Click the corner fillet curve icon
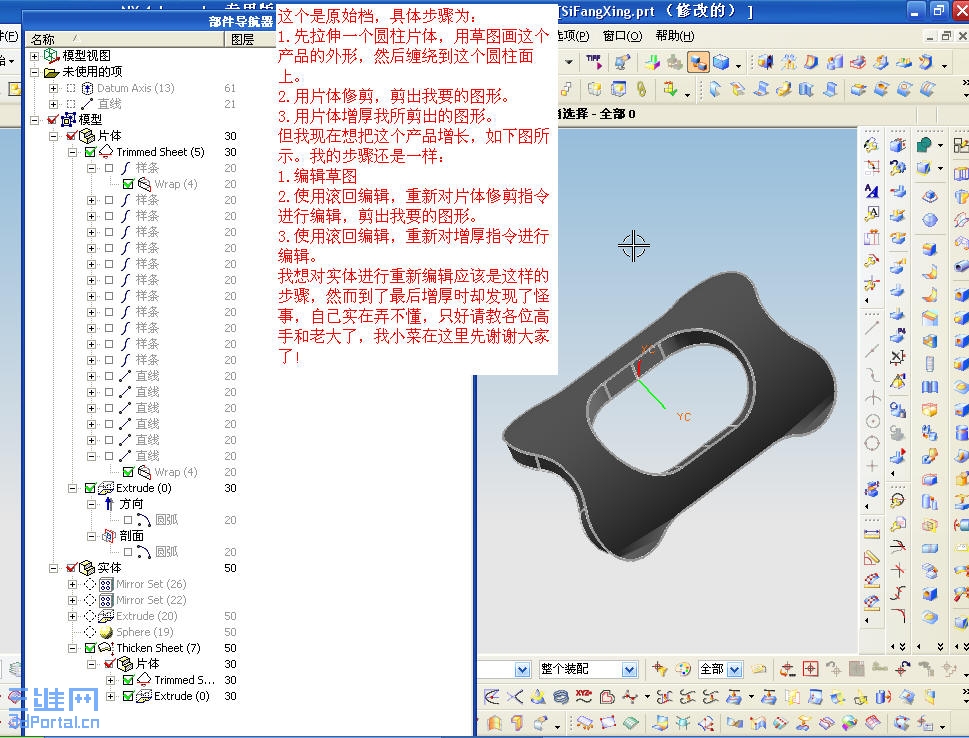Viewport: 969px width, 738px height. [x=898, y=615]
